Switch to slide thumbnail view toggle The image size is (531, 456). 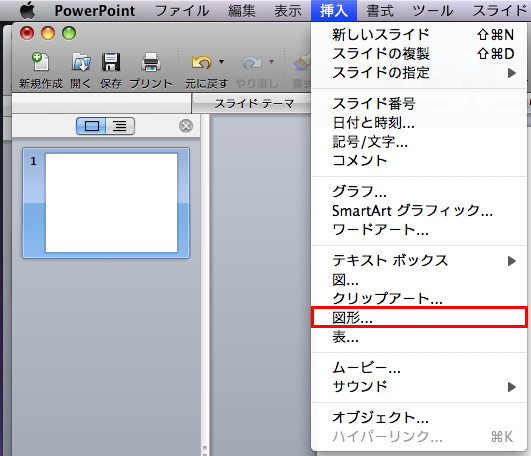pyautogui.click(x=91, y=126)
